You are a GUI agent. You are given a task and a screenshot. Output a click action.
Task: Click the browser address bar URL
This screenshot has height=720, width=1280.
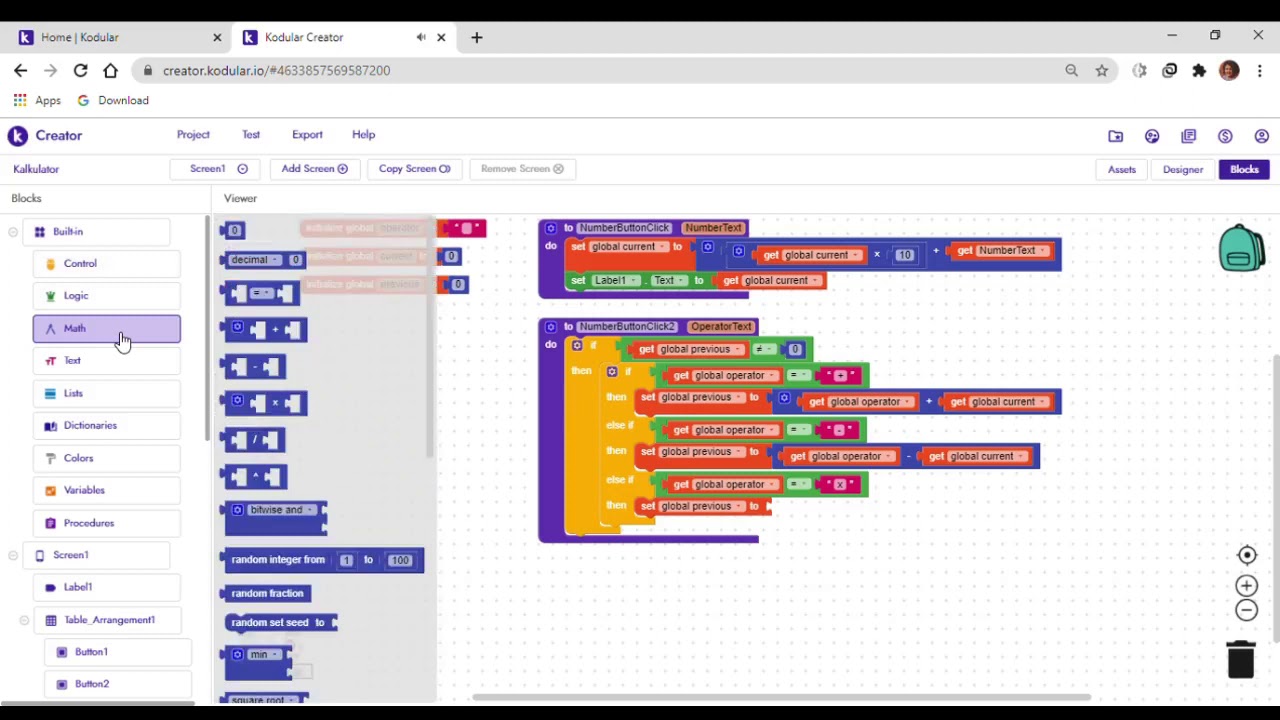click(x=276, y=70)
